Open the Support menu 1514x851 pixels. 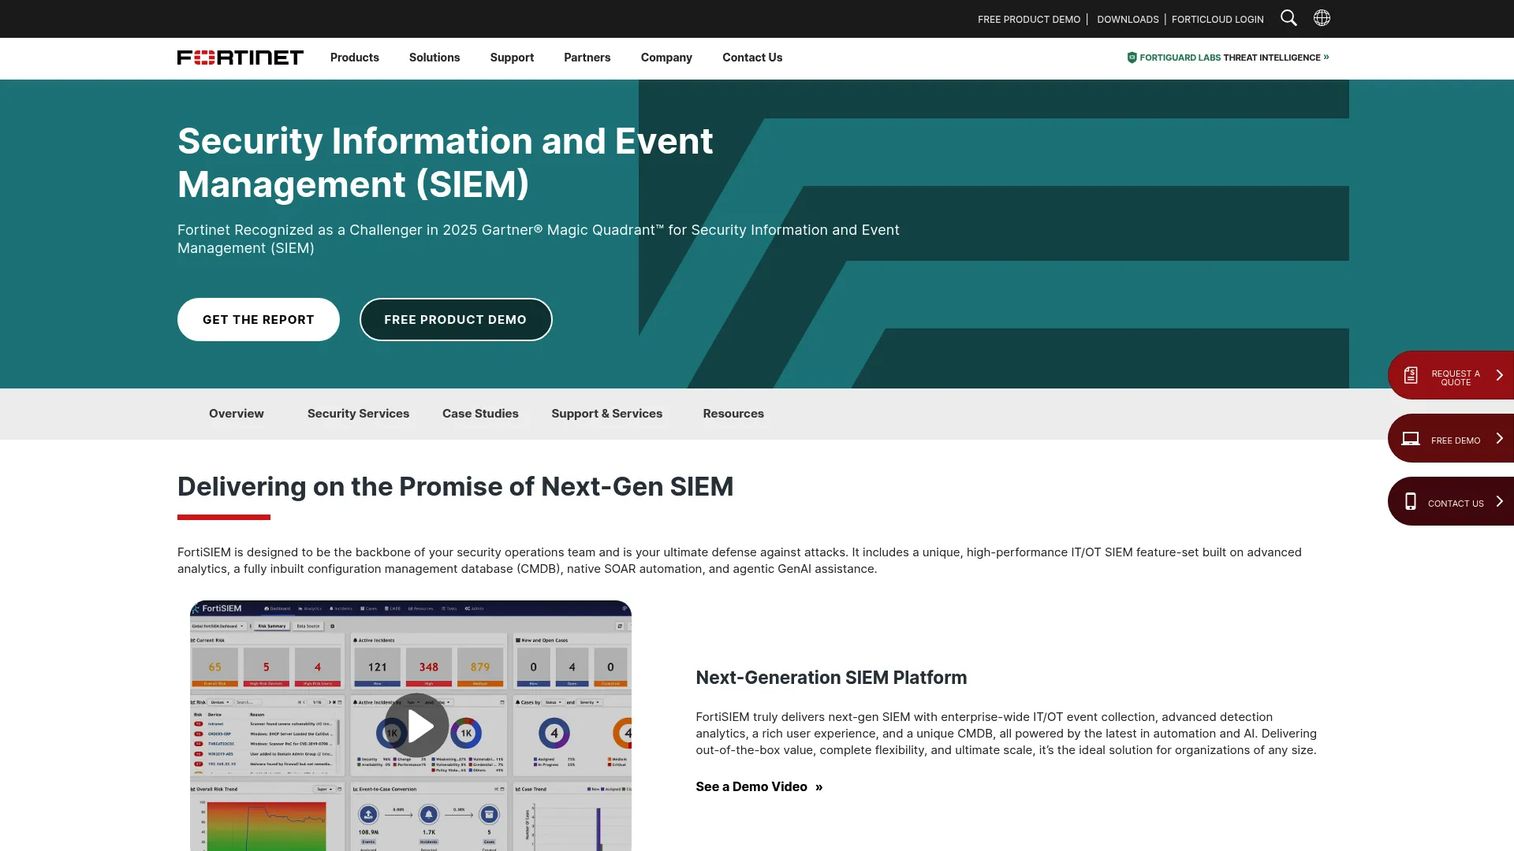coord(512,58)
